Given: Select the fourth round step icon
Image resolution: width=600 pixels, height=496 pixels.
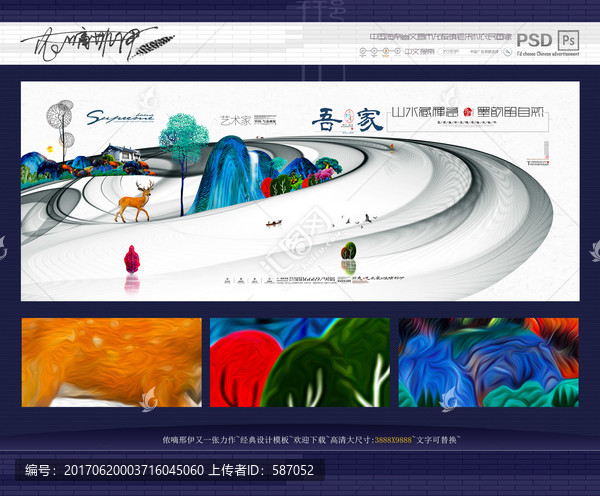Looking at the screenshot, I should coord(397,51).
